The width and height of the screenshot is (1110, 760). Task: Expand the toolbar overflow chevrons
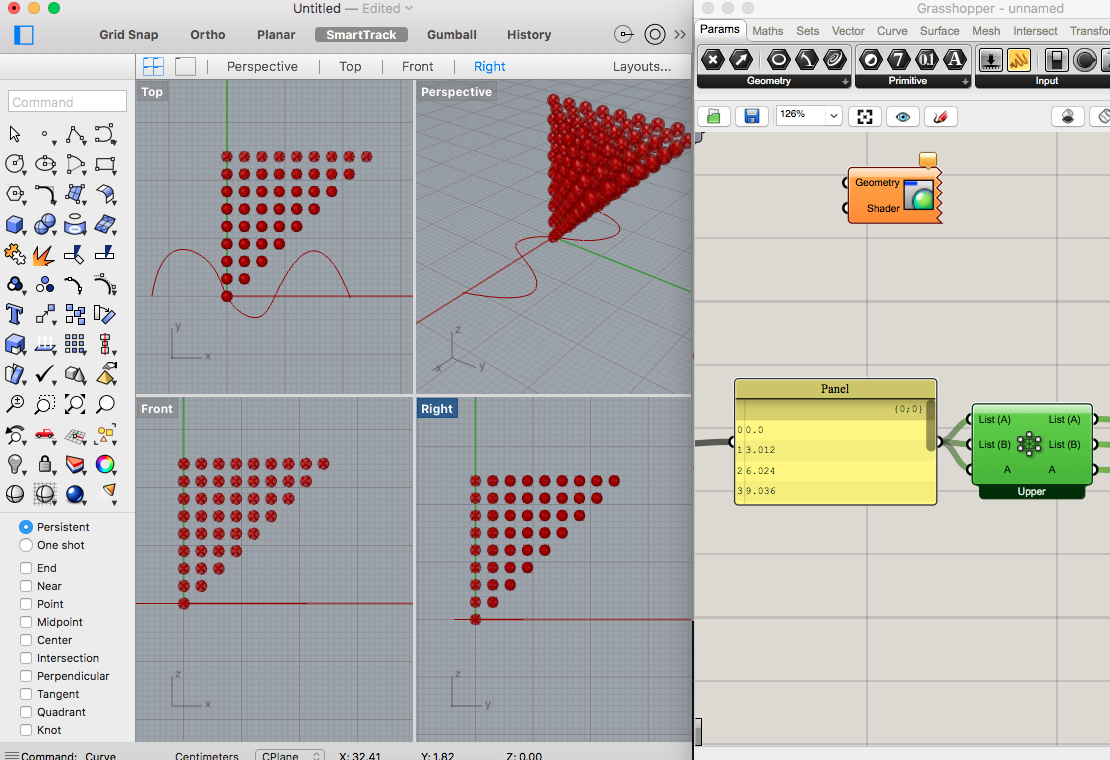tap(680, 35)
